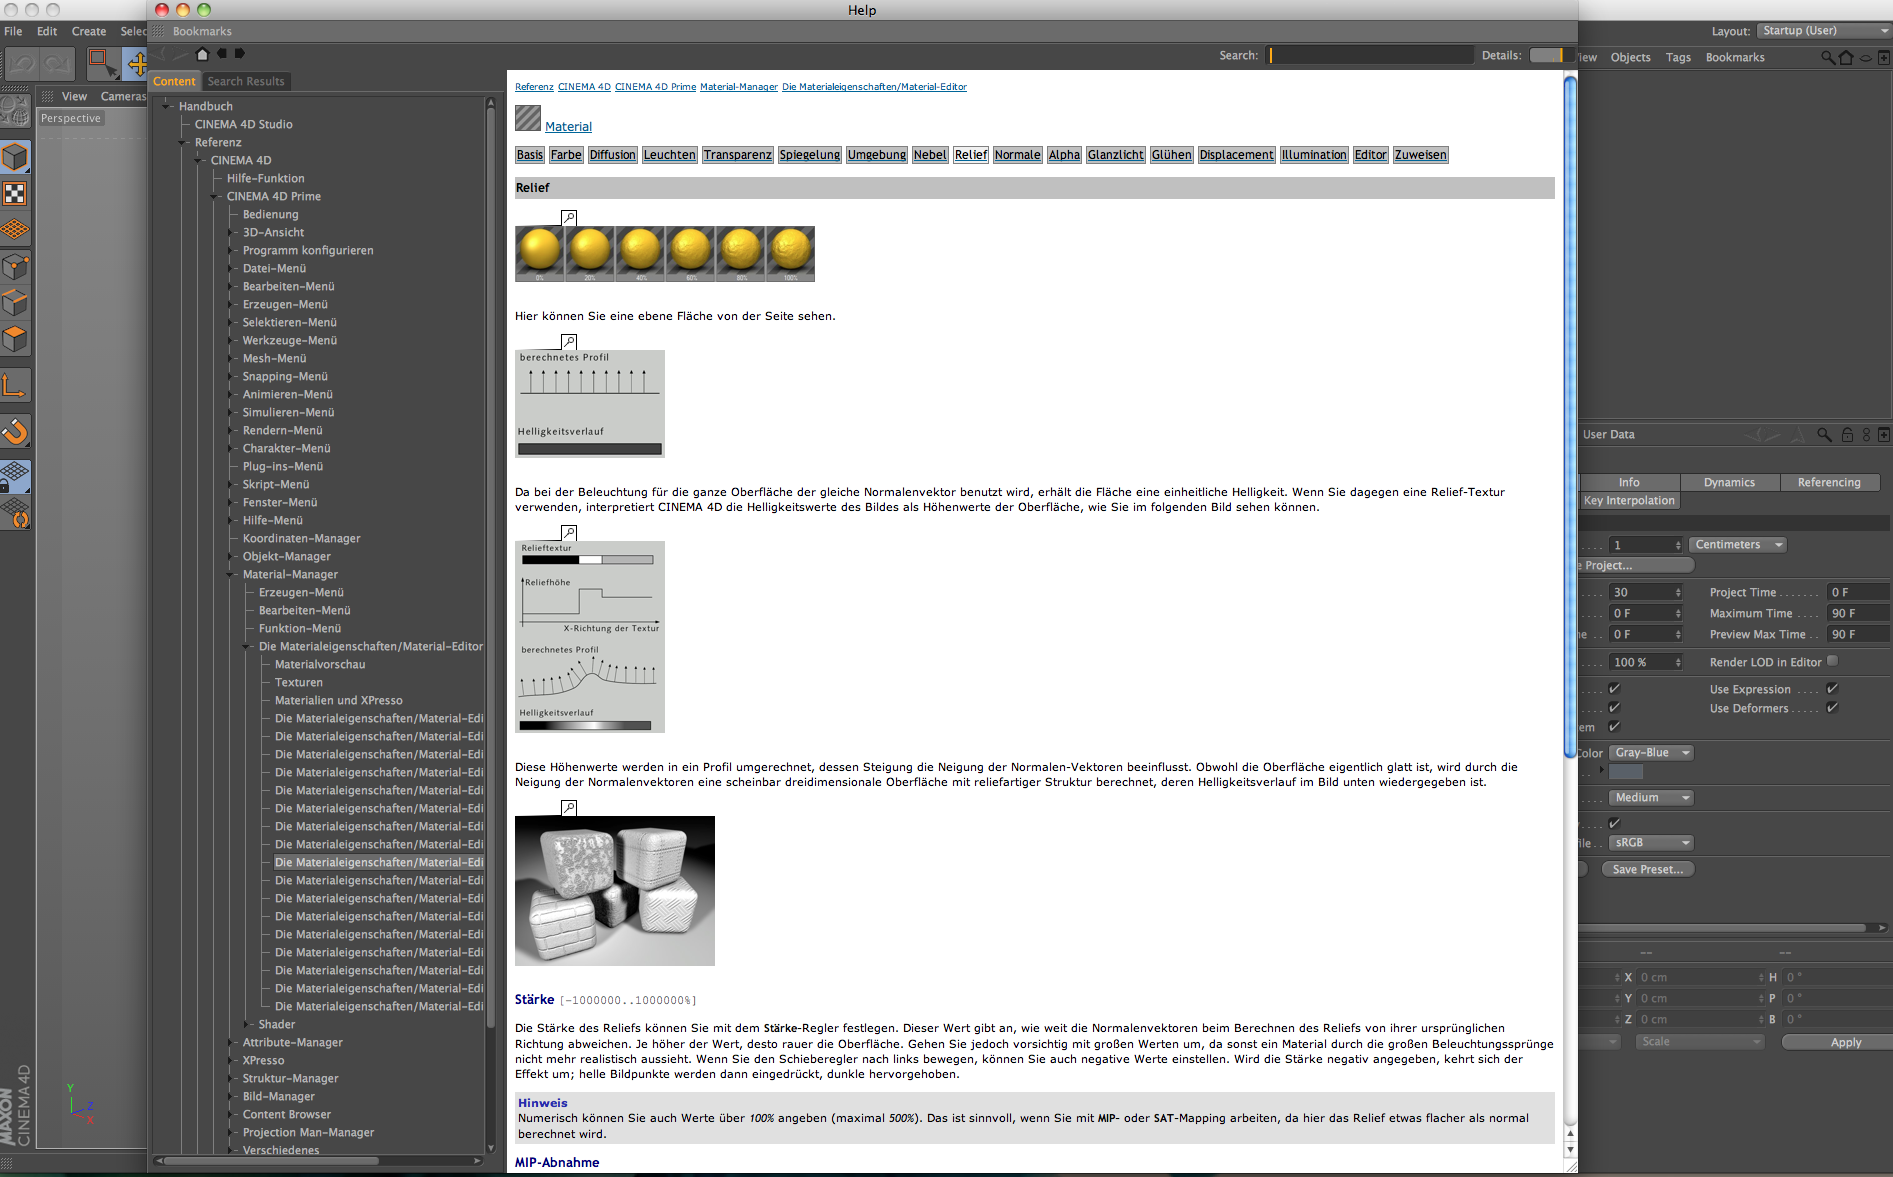This screenshot has height=1177, width=1893.
Task: Toggle the checkbox above the sRGB dropdown
Action: 1614,823
